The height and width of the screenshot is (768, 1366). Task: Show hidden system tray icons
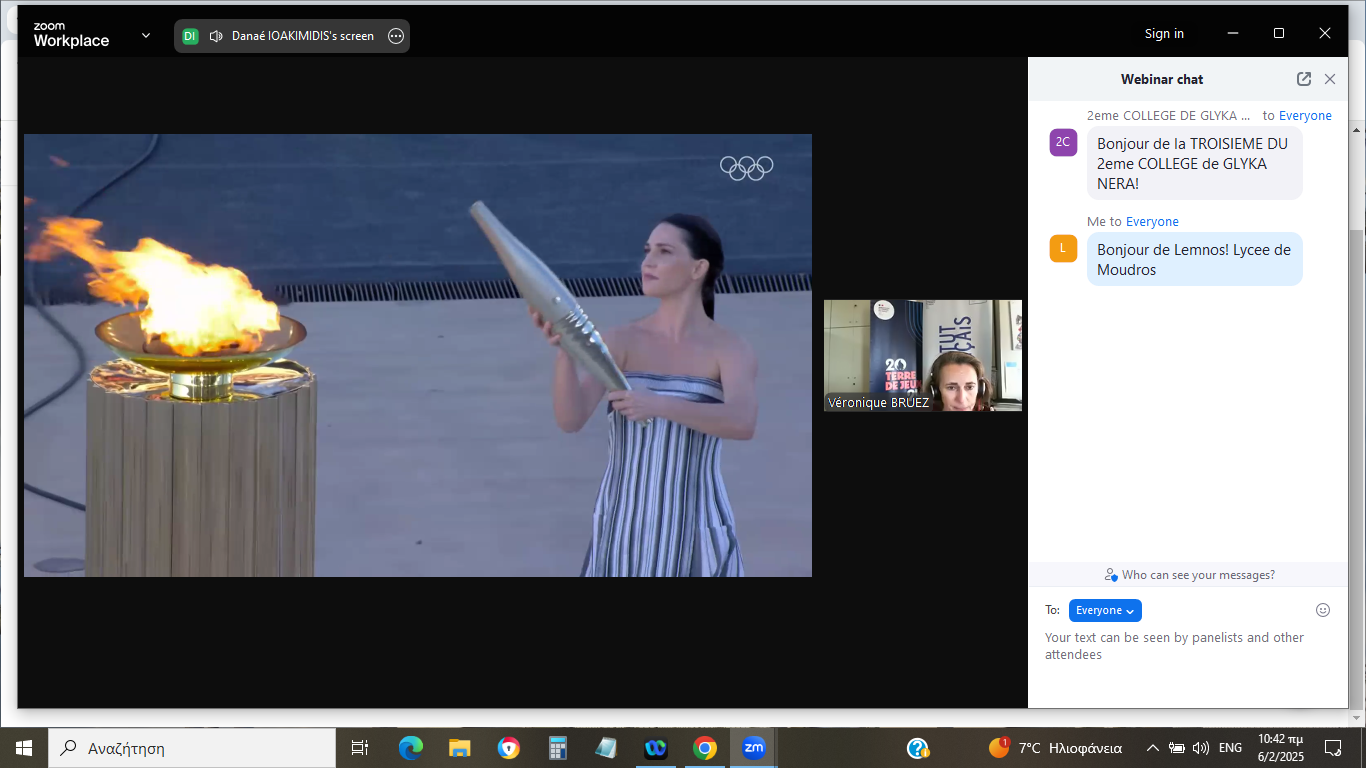pos(1152,748)
